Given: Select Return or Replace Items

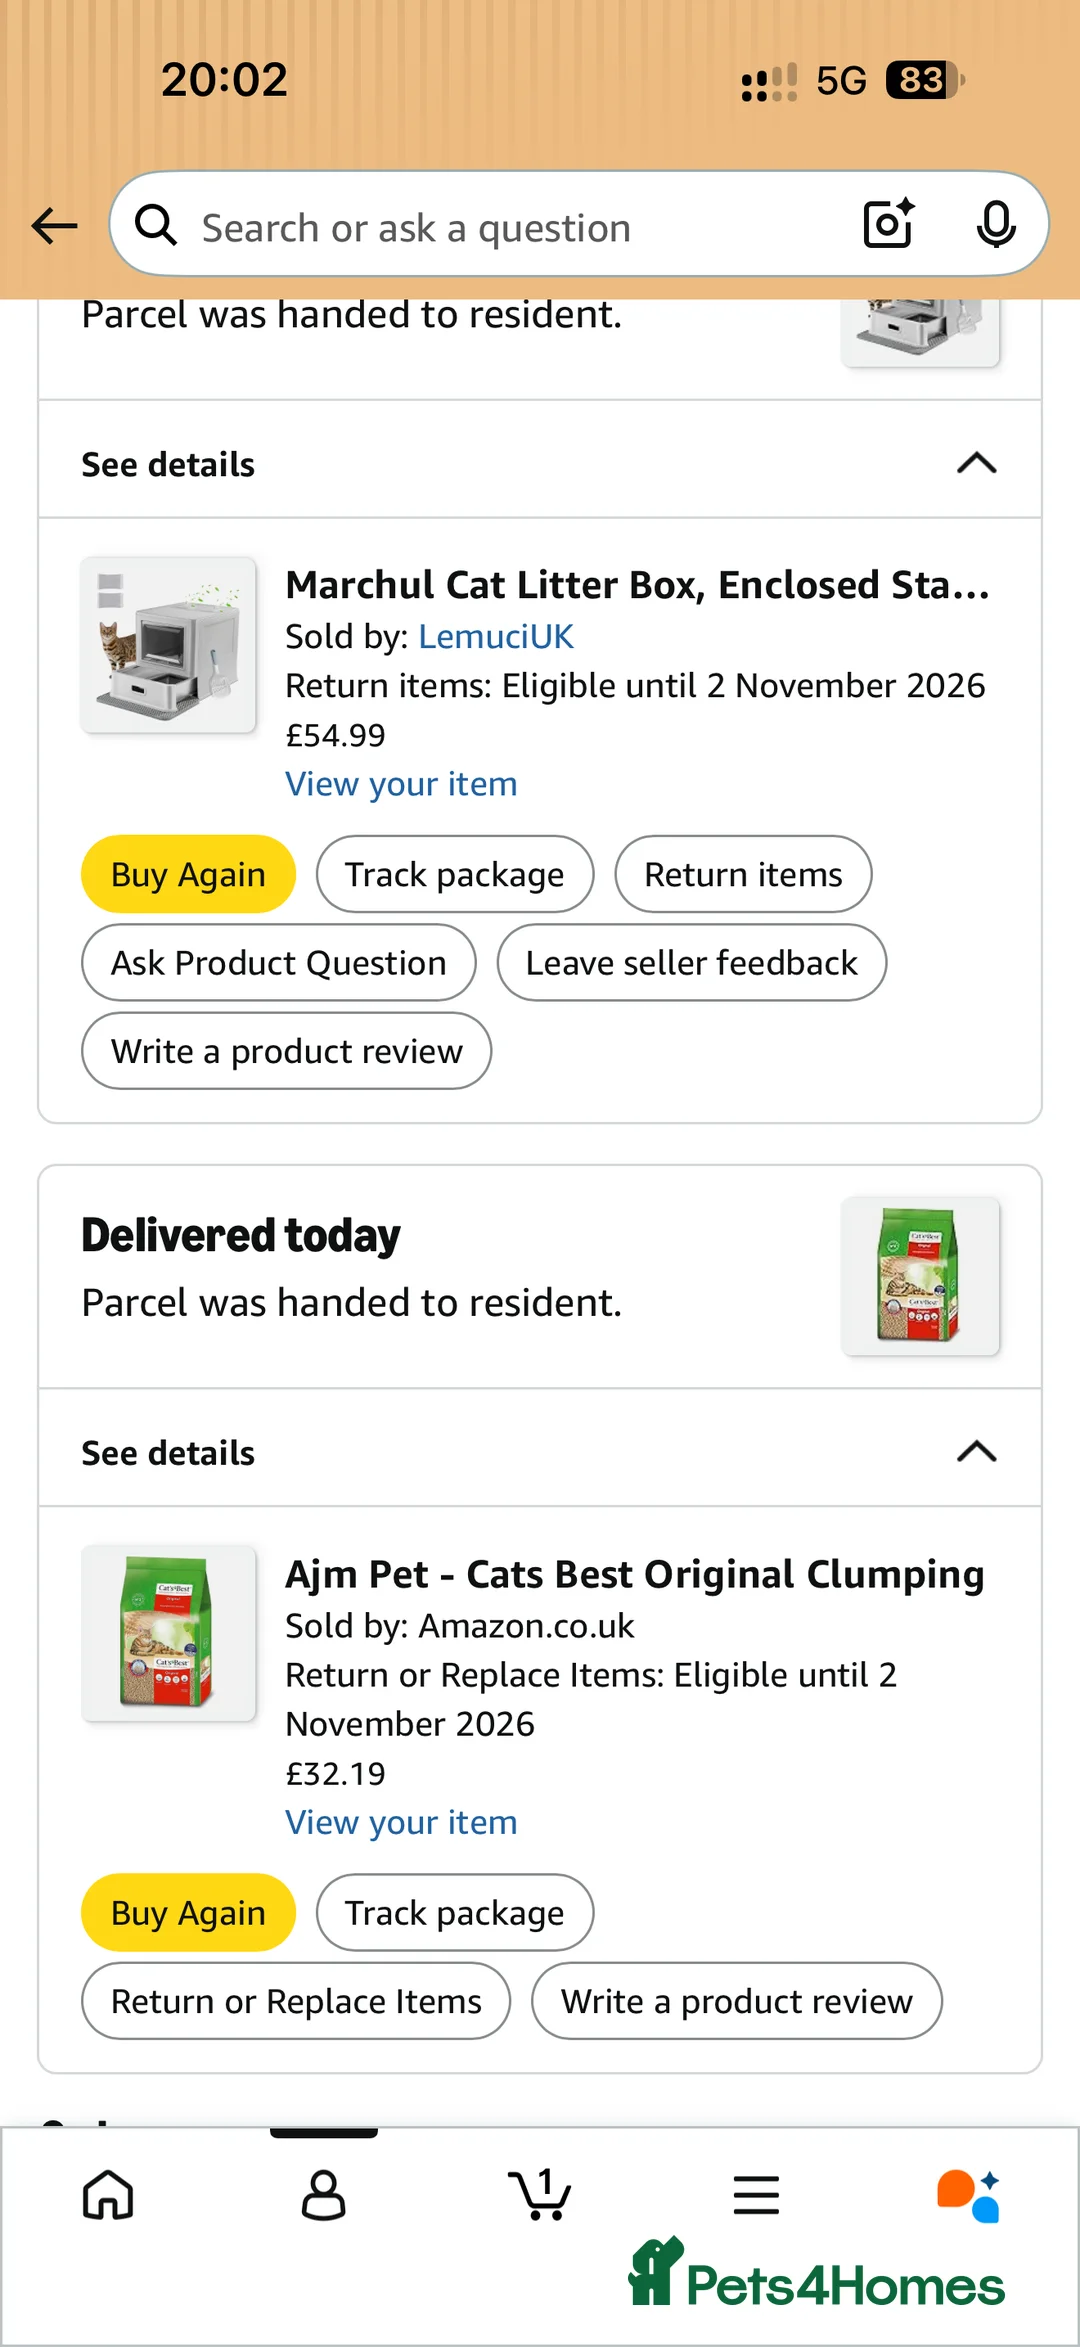Looking at the screenshot, I should 296,2001.
